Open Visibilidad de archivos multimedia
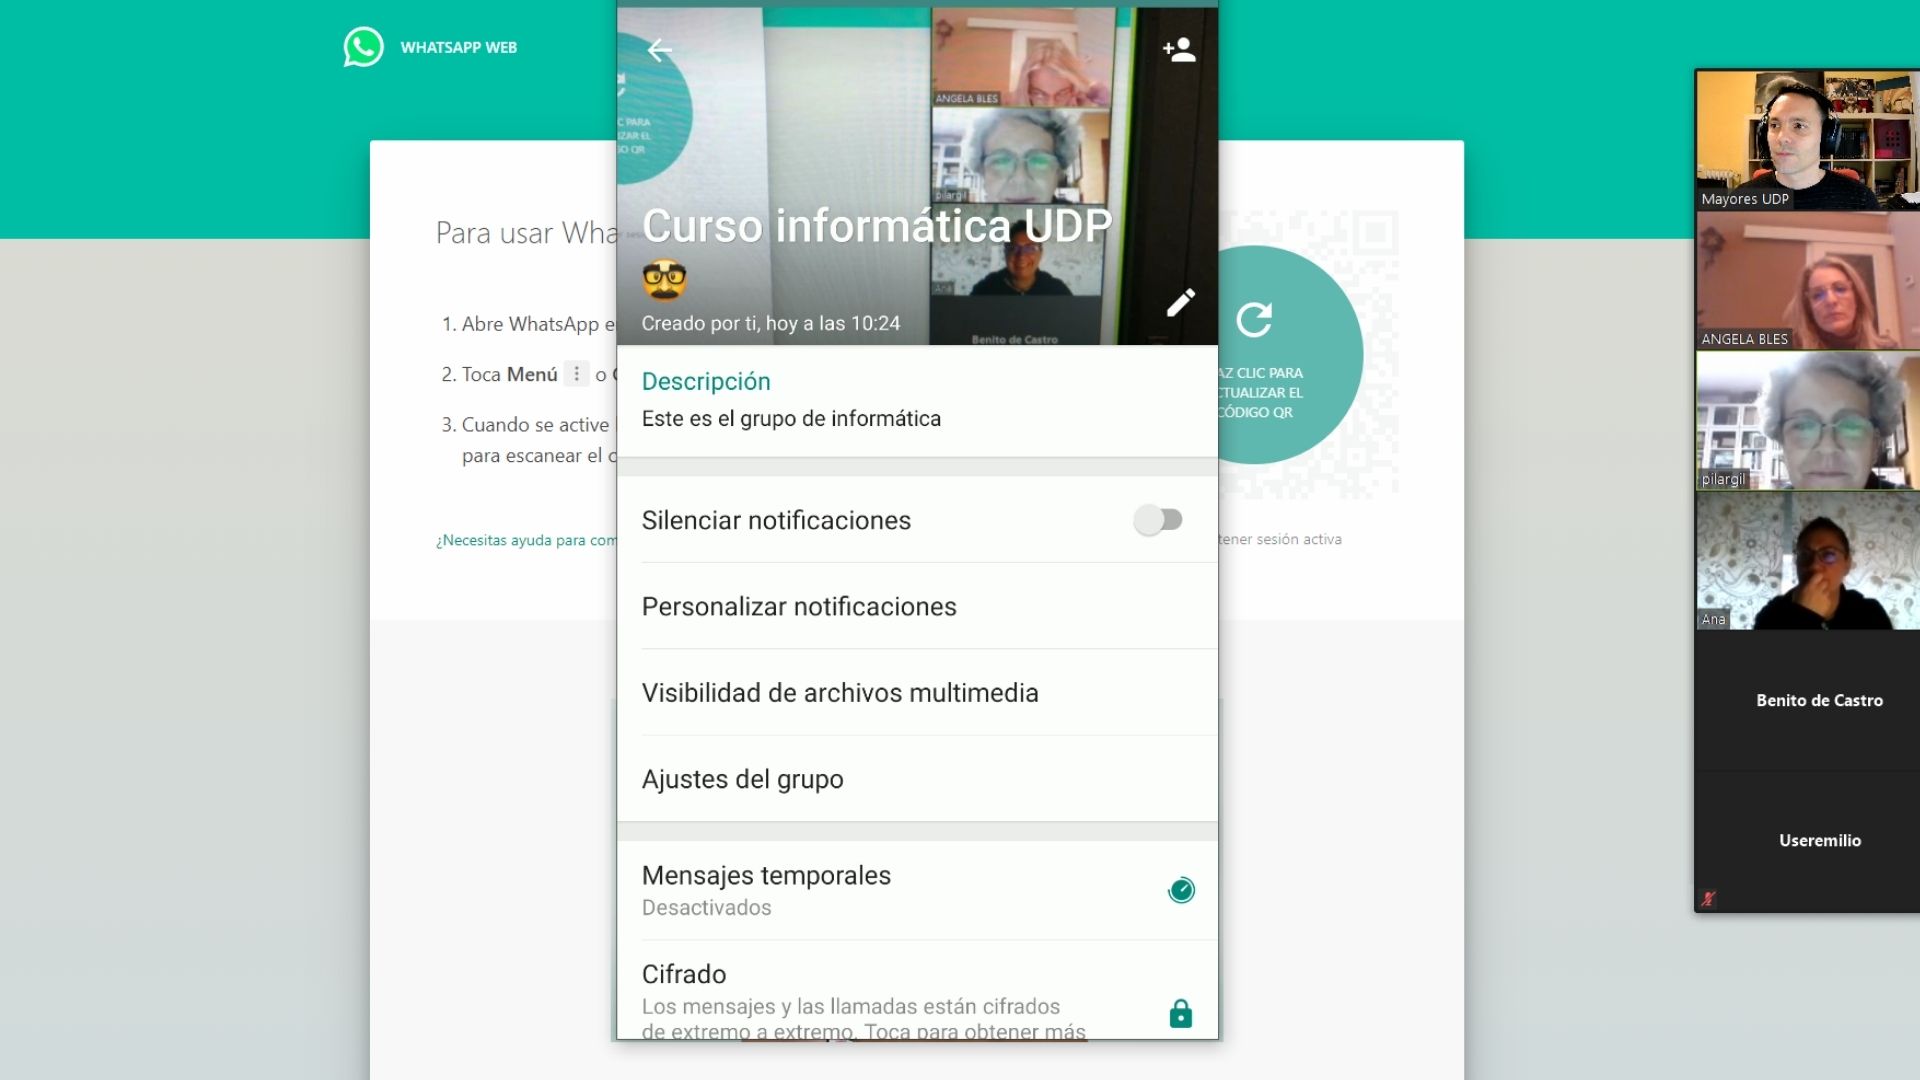 [x=917, y=693]
